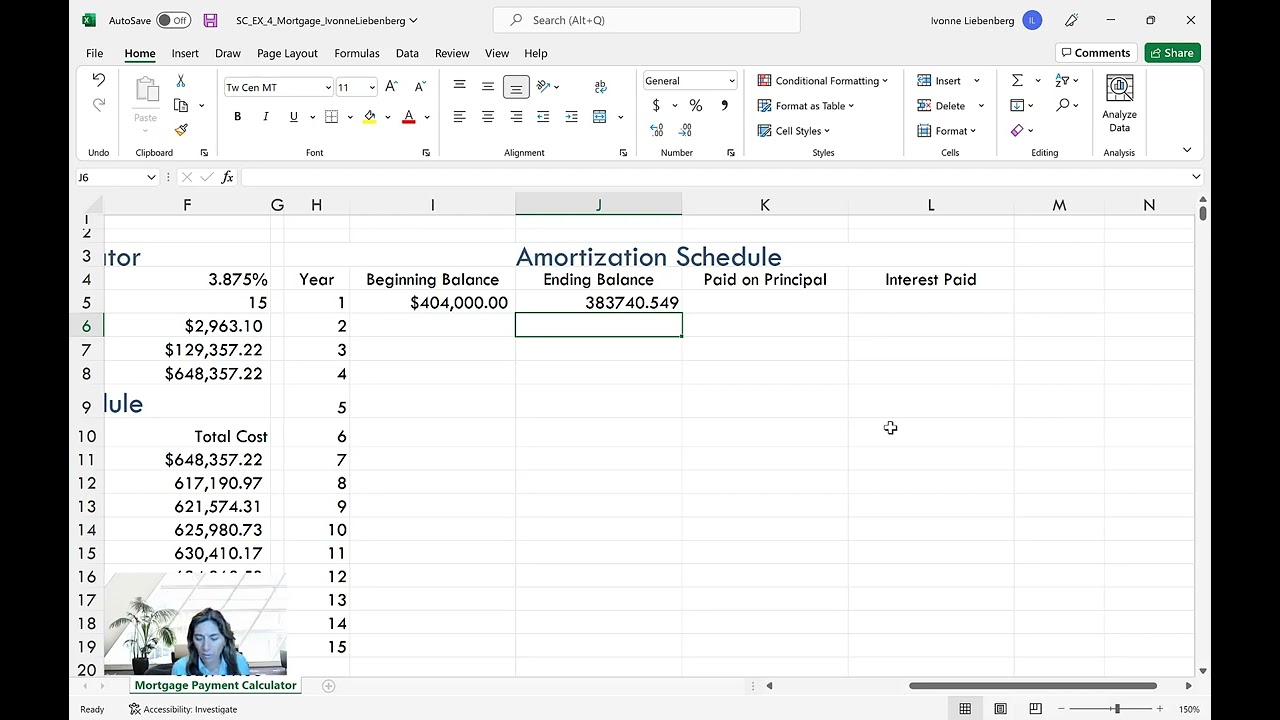
Task: Apply italic formatting
Action: [265, 117]
